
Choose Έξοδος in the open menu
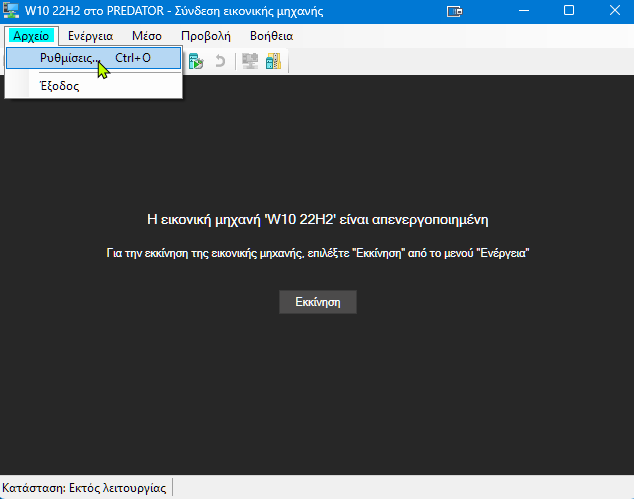coord(93,86)
